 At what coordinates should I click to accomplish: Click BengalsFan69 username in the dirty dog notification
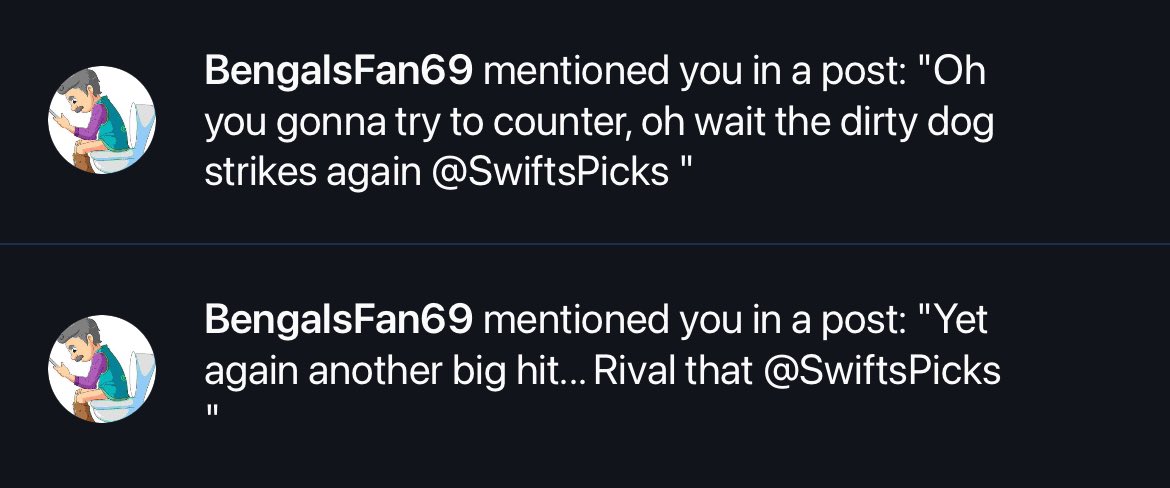(x=339, y=72)
